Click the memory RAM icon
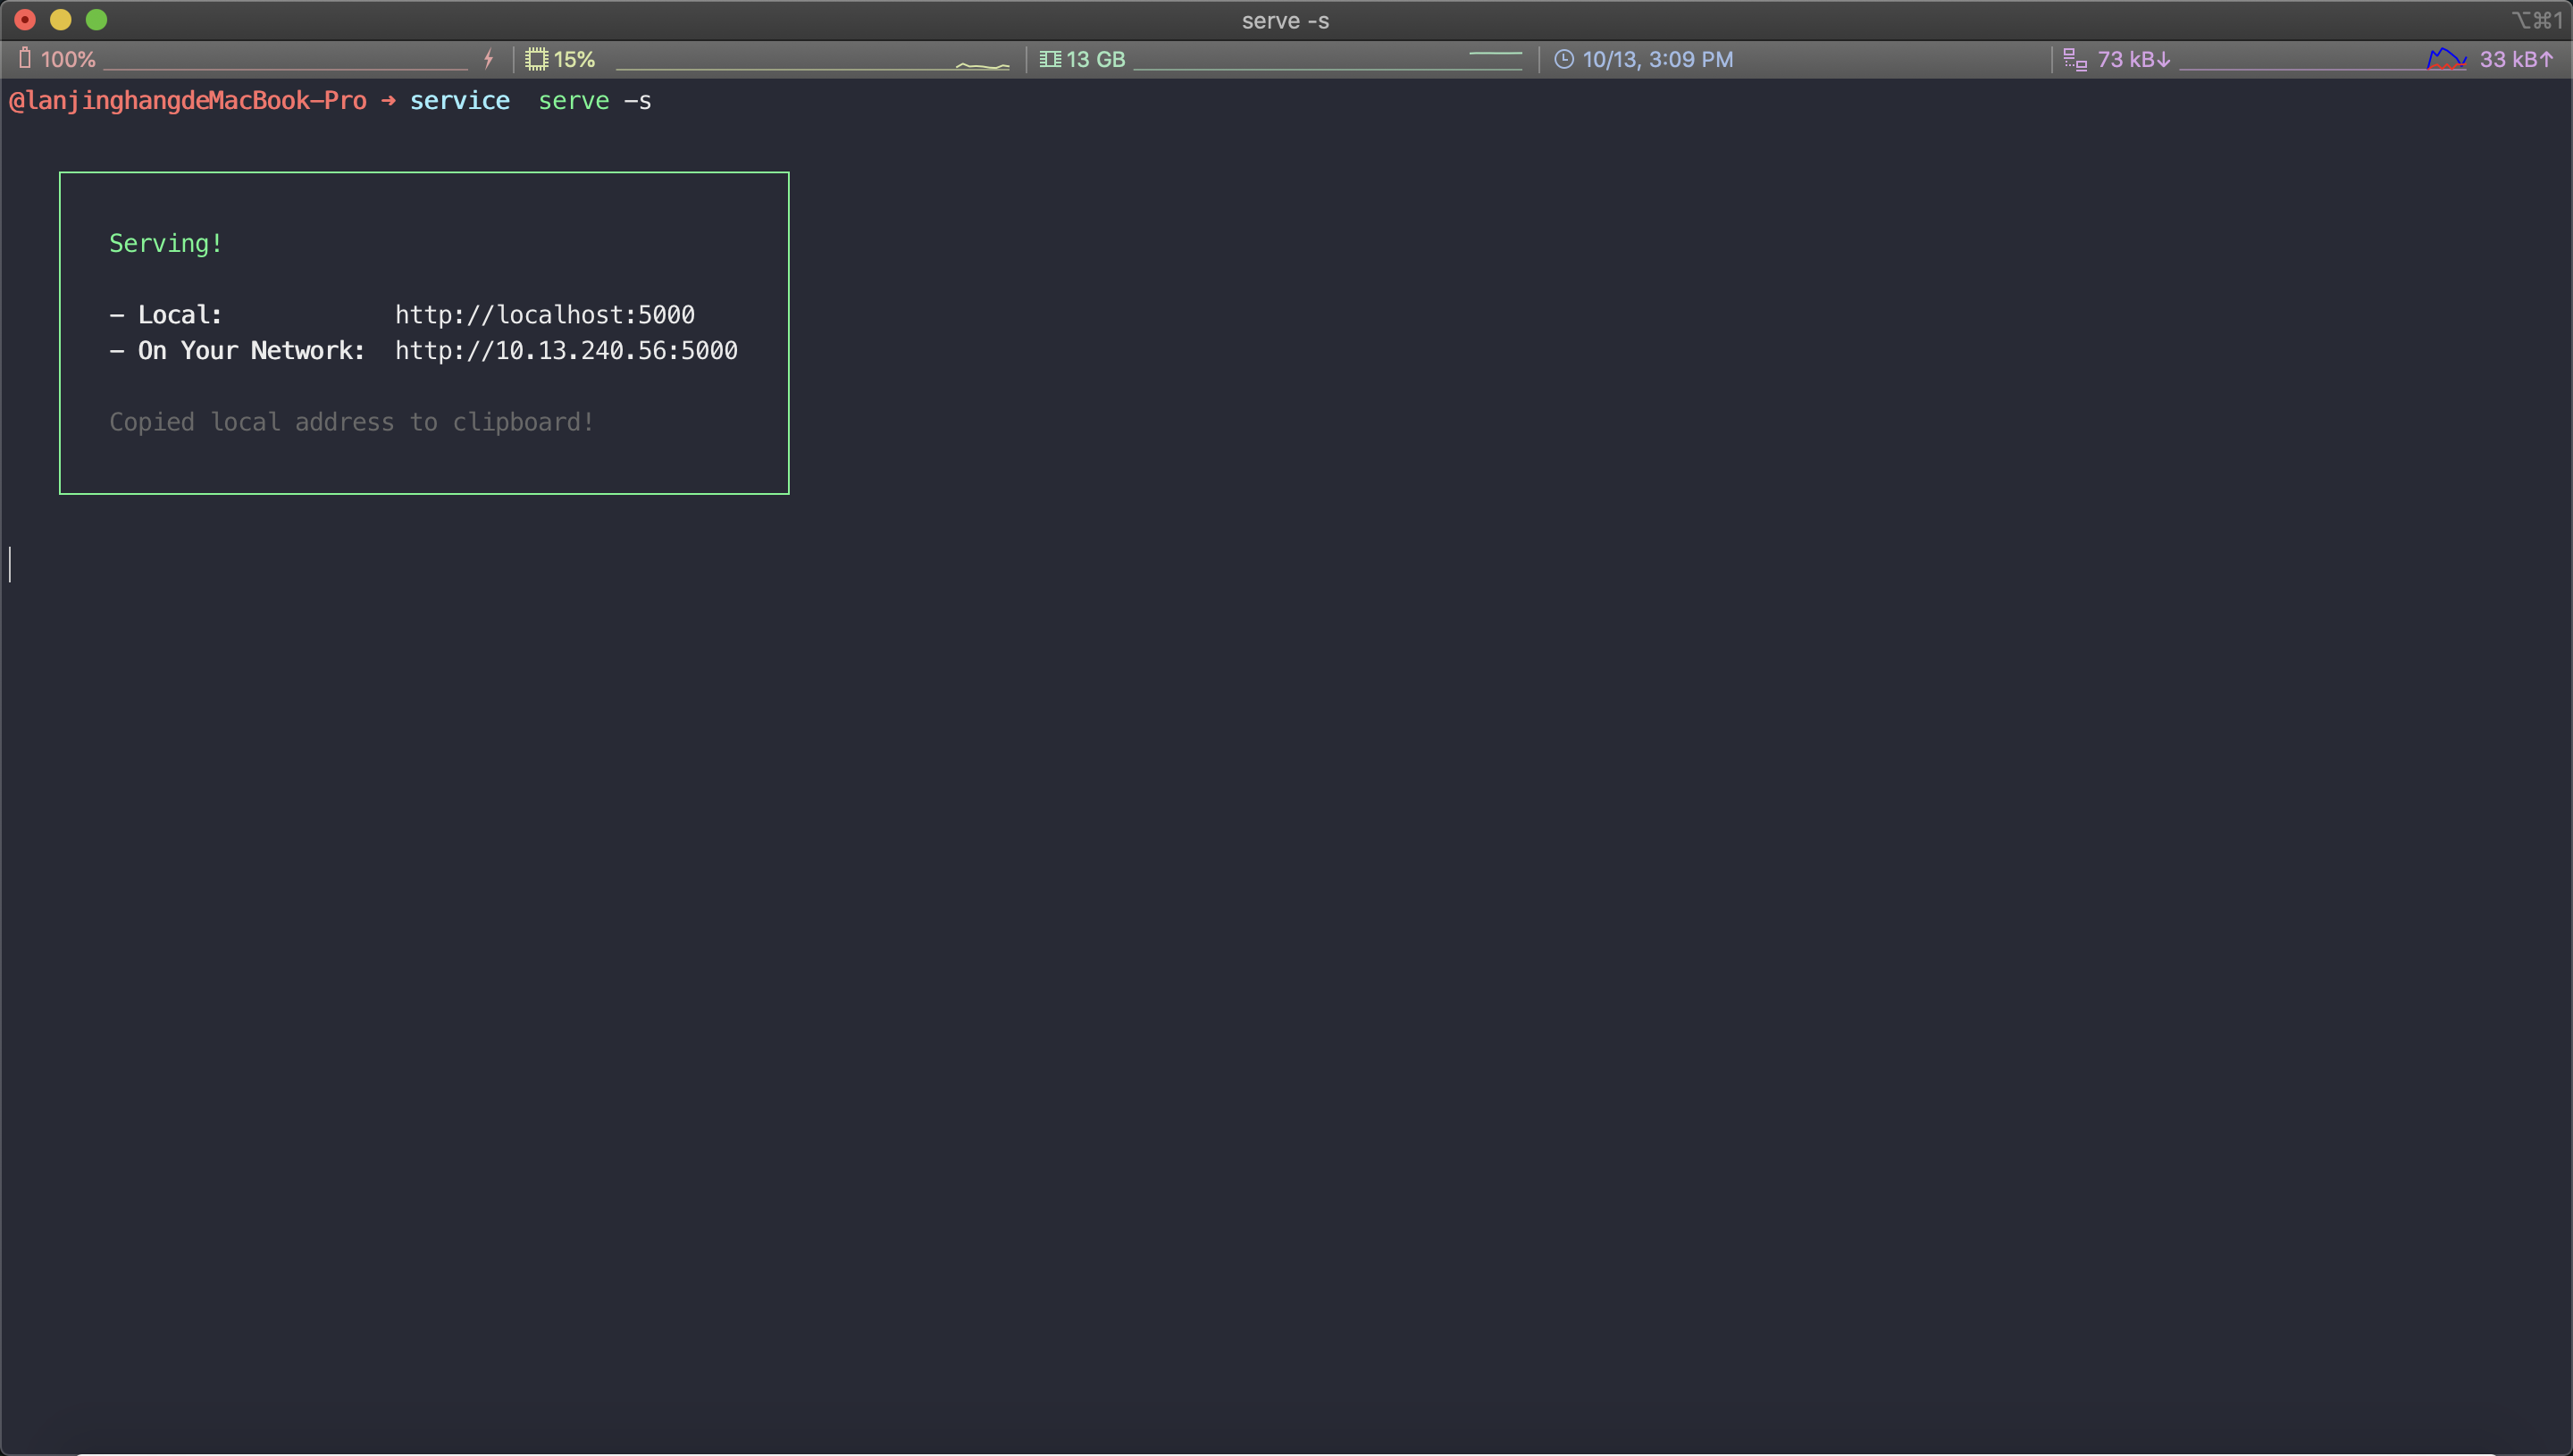2573x1456 pixels. (1049, 59)
